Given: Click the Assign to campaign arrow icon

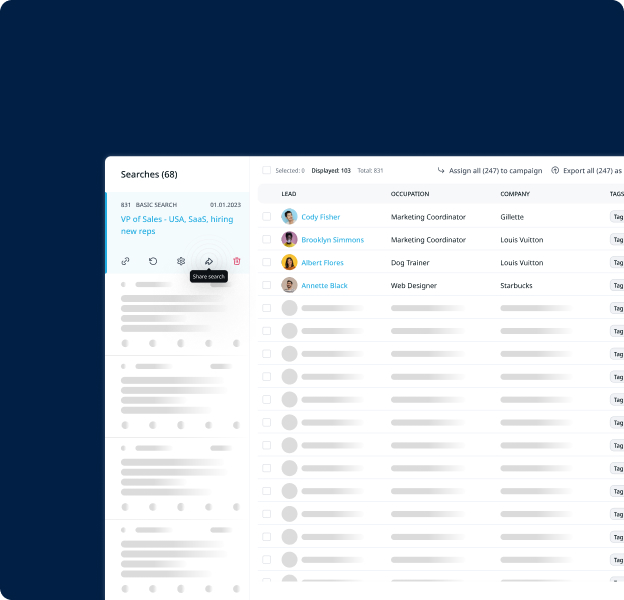Looking at the screenshot, I should pyautogui.click(x=441, y=170).
